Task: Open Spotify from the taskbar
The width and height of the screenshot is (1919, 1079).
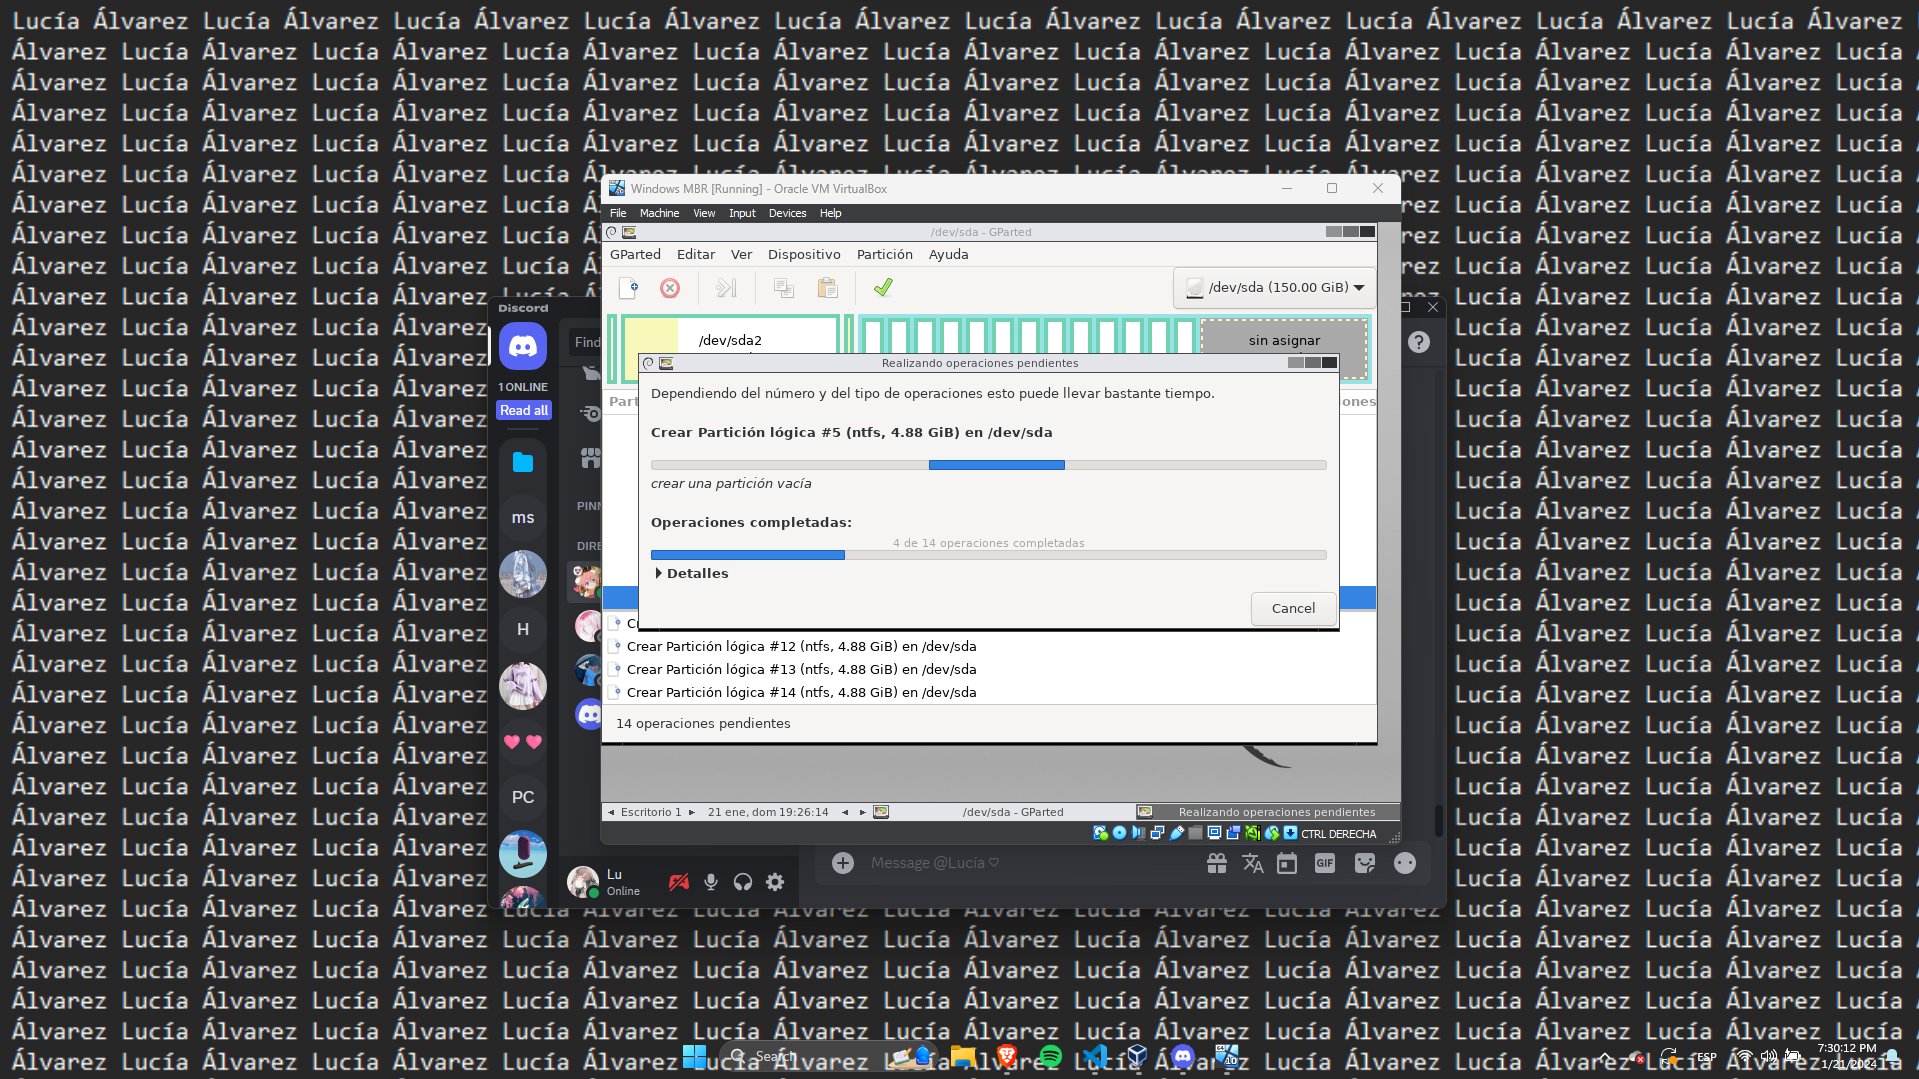Action: point(1050,1056)
